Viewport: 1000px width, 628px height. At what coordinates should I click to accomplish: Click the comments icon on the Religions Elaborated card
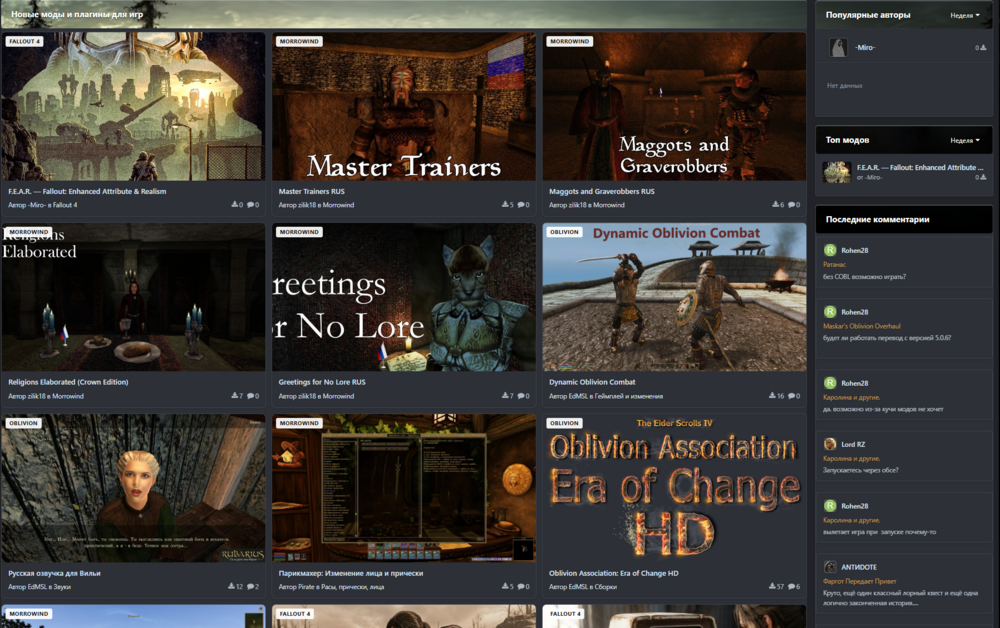[250, 396]
